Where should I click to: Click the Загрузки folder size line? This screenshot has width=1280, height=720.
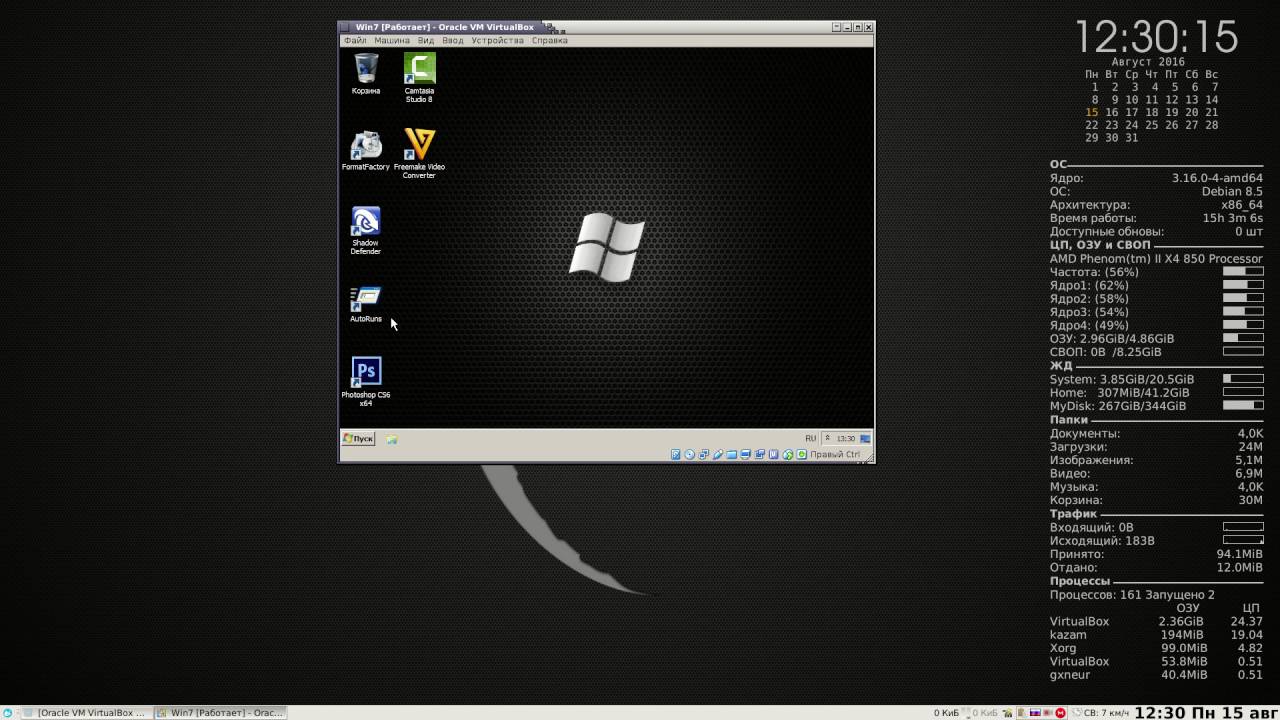[1156, 447]
